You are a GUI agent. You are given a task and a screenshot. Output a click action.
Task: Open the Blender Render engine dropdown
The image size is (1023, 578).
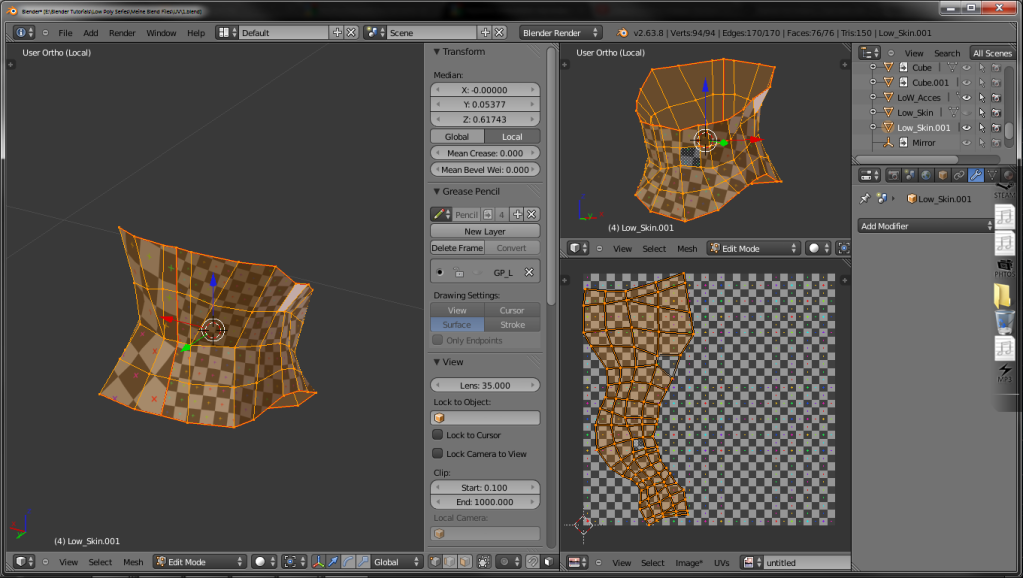(x=560, y=33)
